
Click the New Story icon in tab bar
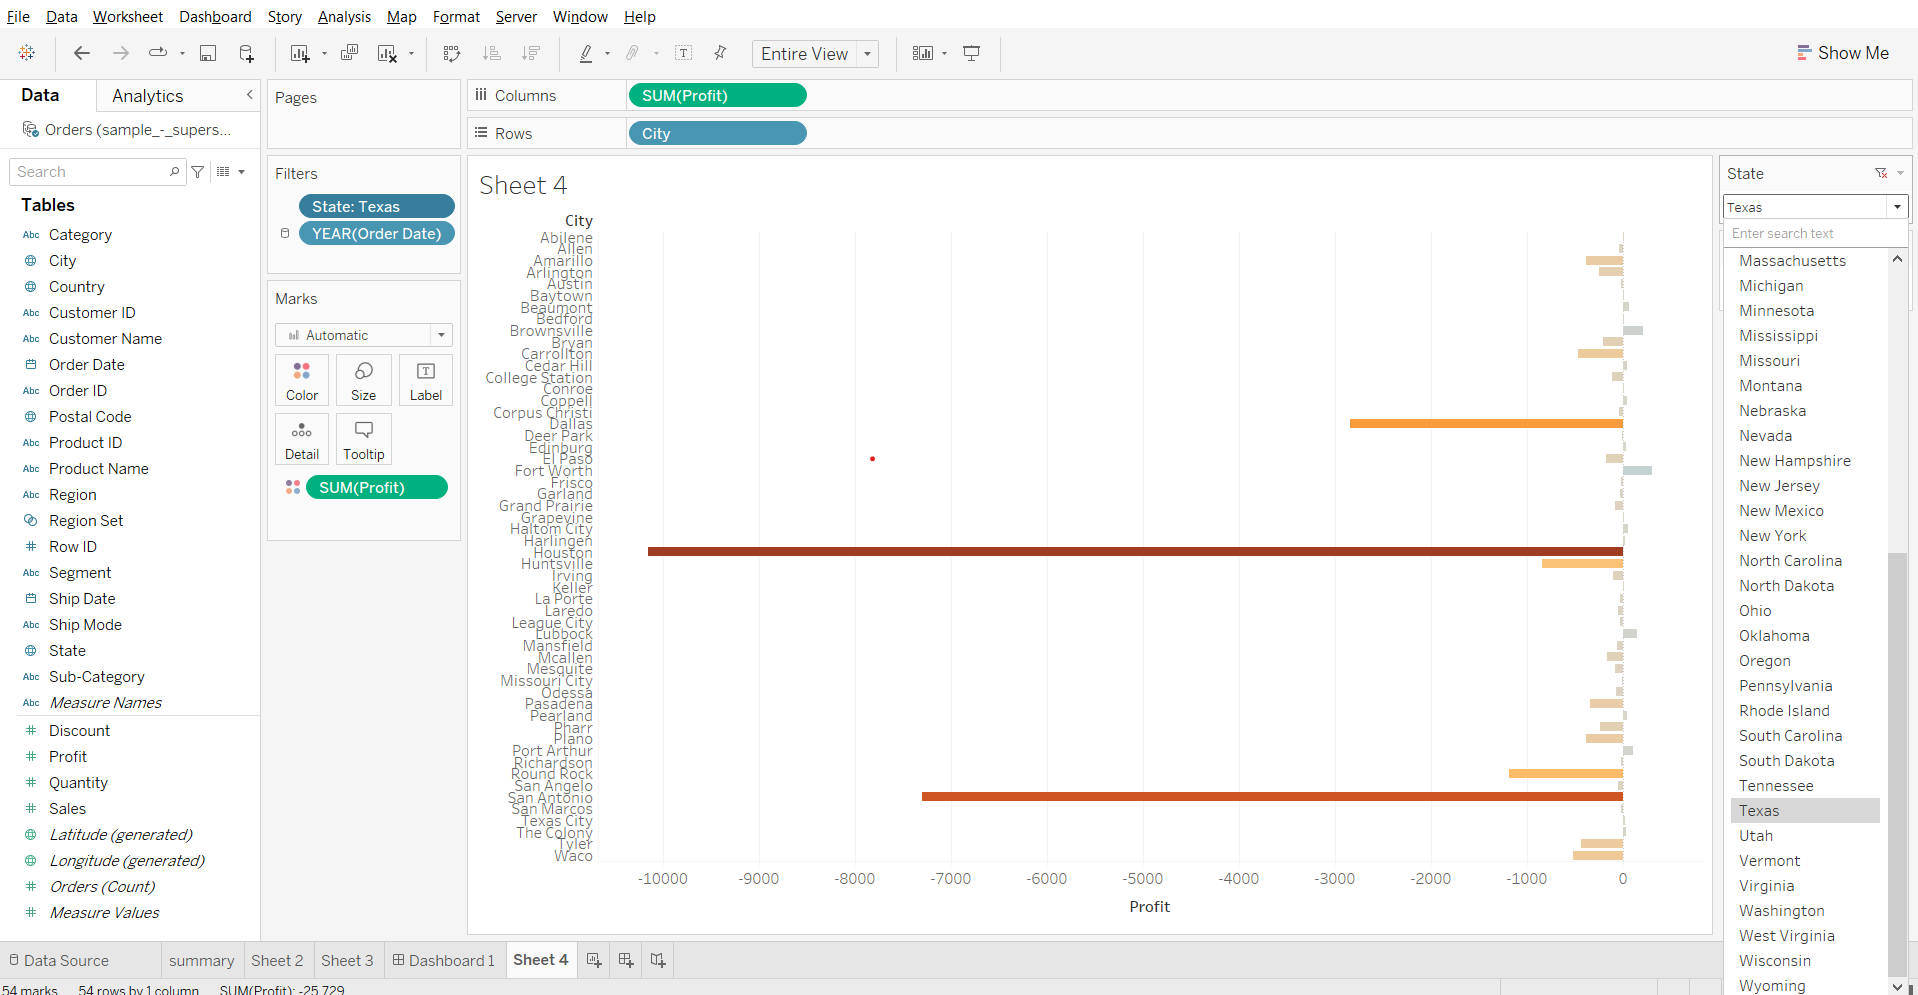[658, 960]
